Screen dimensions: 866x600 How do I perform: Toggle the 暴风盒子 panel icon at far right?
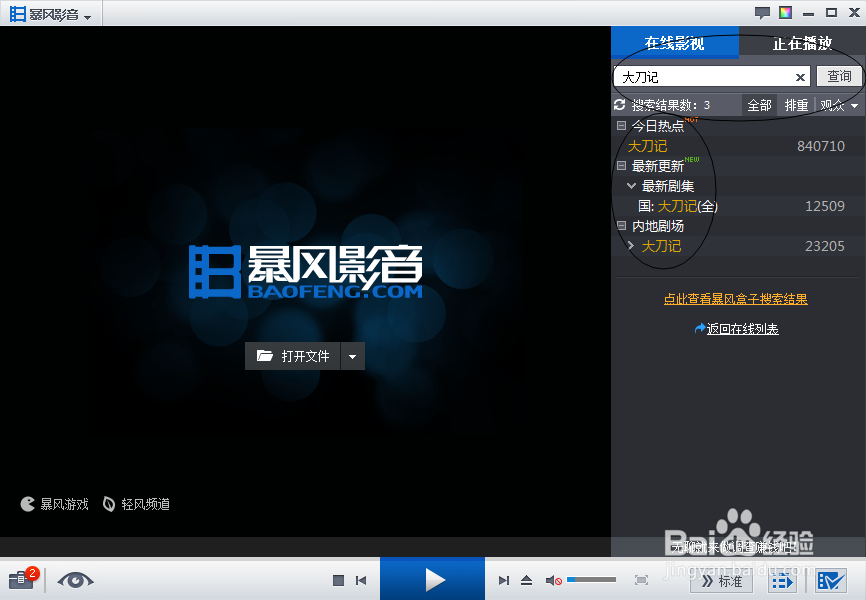pyautogui.click(x=831, y=581)
